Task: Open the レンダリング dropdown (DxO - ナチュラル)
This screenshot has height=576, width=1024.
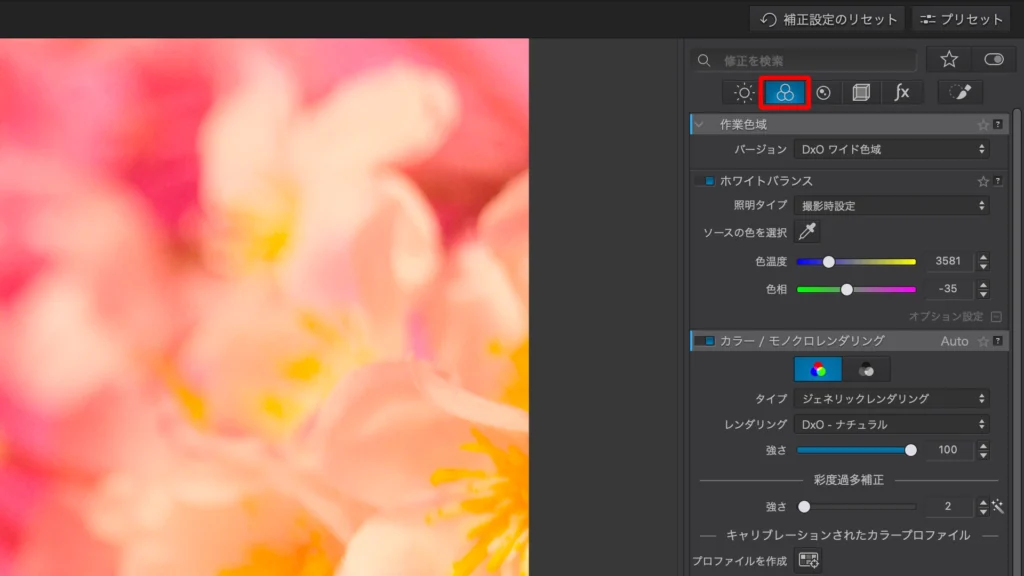Action: (x=892, y=424)
